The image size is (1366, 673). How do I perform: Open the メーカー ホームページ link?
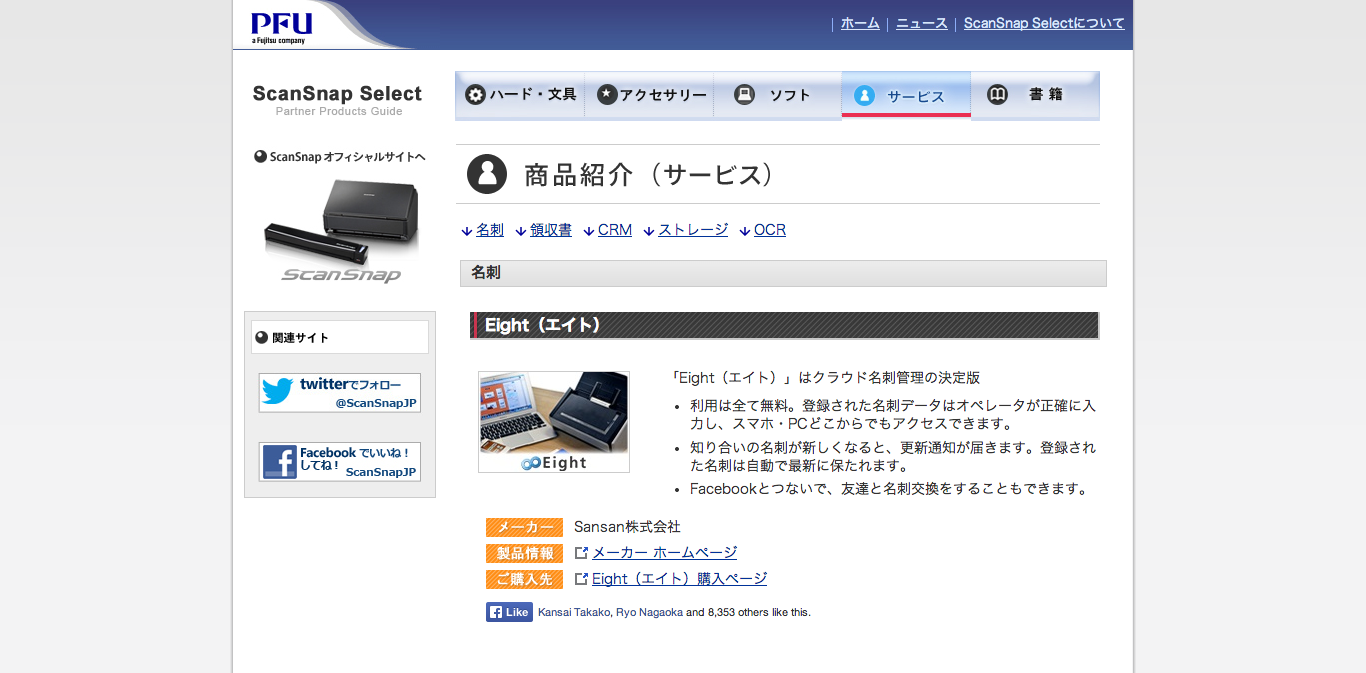(664, 553)
